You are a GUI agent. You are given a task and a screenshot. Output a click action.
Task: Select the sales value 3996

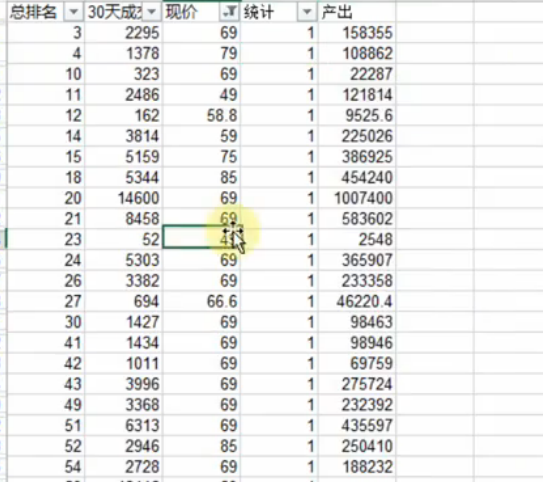[x=123, y=384]
